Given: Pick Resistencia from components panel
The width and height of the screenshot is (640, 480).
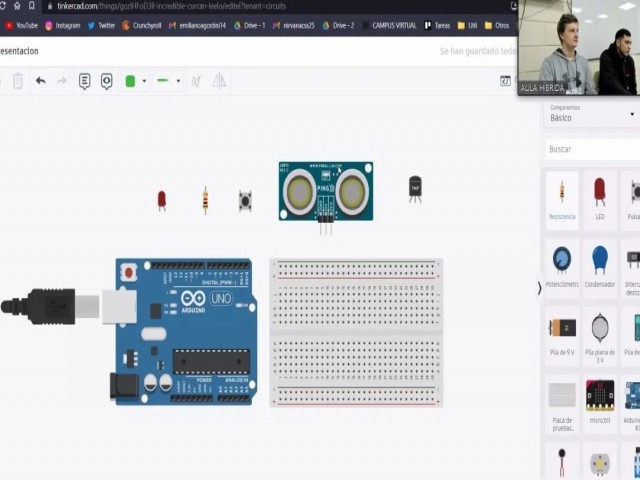Looking at the screenshot, I should pyautogui.click(x=562, y=200).
